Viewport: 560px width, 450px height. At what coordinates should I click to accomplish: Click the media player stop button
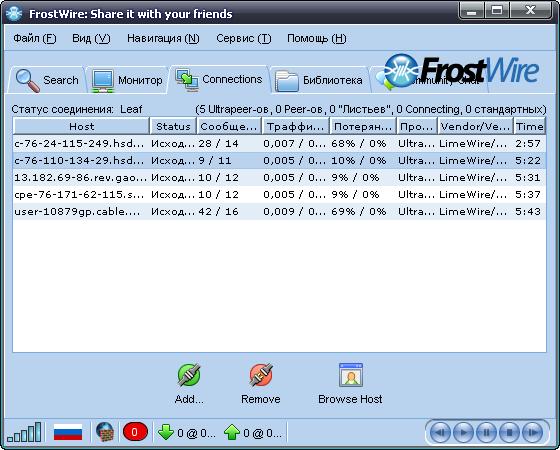click(510, 432)
